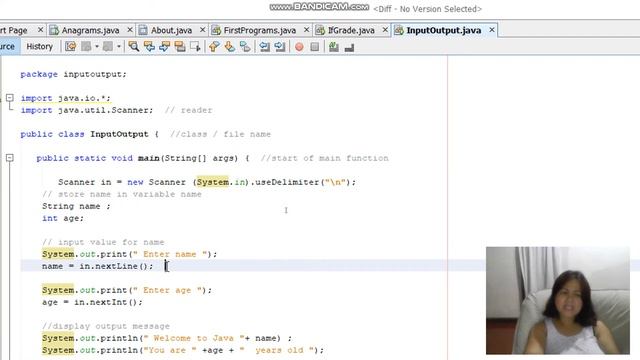Viewport: 640px width, 360px height.
Task: Select the InputOutput.java tab
Action: pyautogui.click(x=443, y=30)
